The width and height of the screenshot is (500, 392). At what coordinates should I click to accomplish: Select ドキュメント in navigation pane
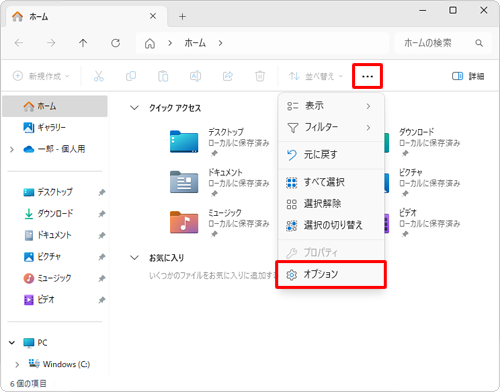55,236
